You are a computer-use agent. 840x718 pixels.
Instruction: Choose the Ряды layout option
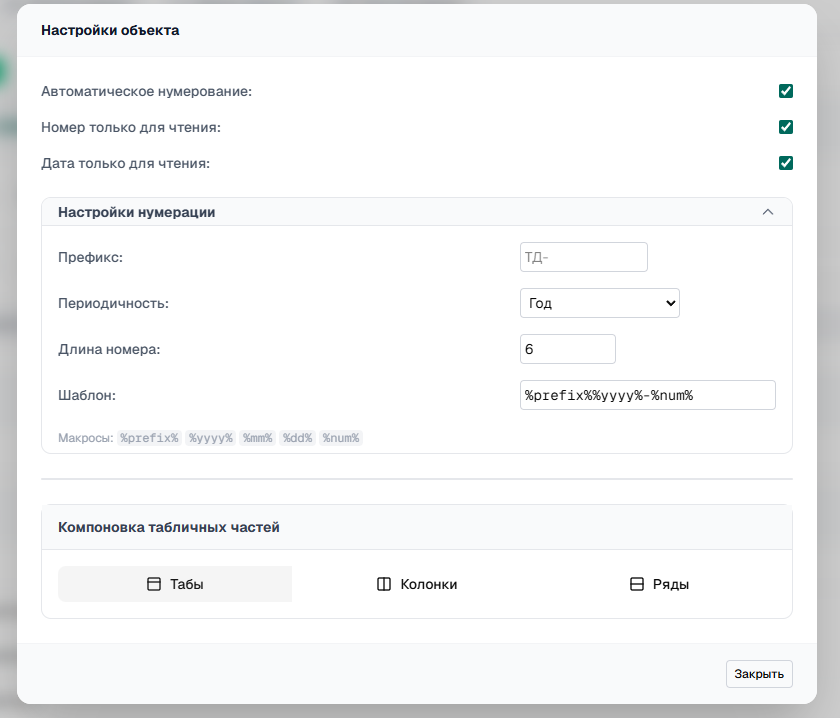point(659,584)
